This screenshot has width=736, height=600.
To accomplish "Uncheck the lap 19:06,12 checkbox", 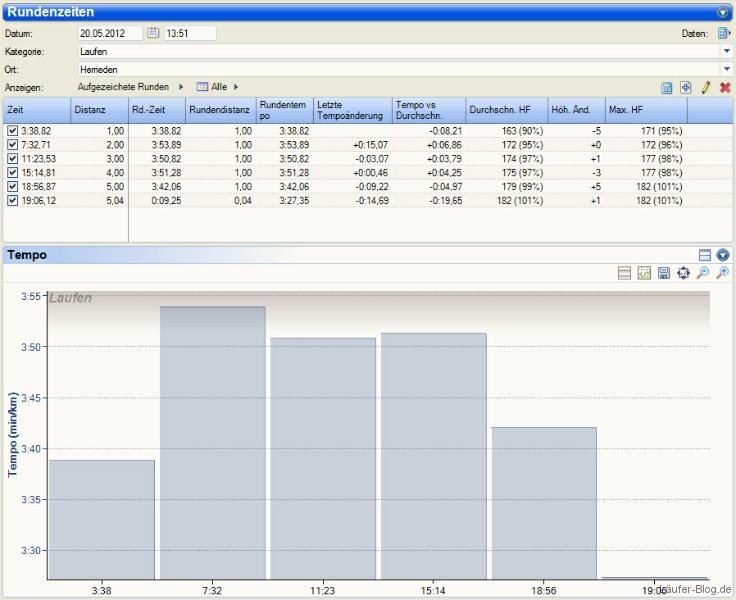I will click(13, 200).
